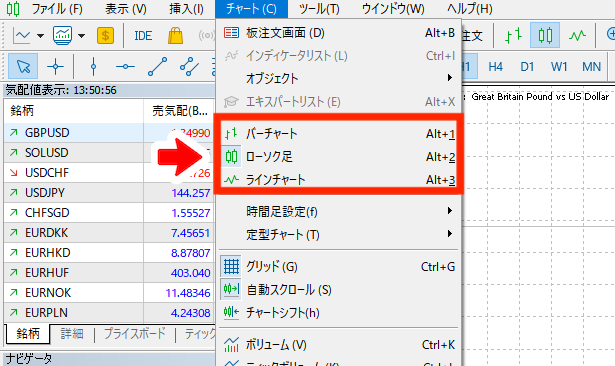This screenshot has height=366, width=615.
Task: Toggle グリッド (G) display
Action: coord(339,267)
